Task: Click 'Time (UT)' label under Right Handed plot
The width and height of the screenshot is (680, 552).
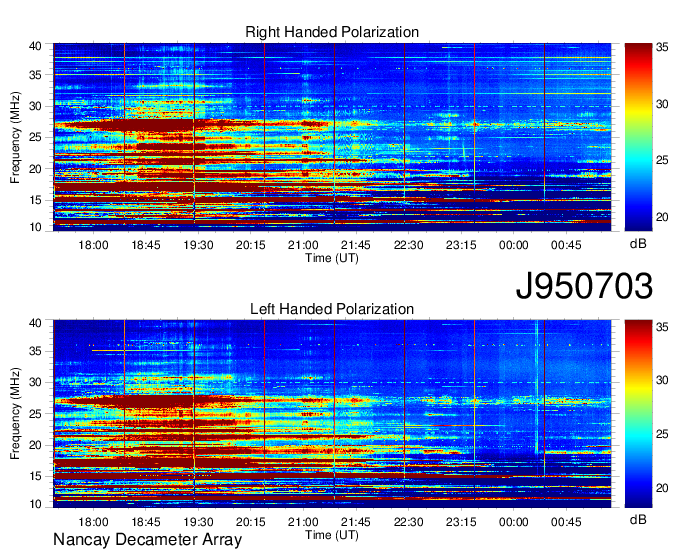Action: pyautogui.click(x=332, y=258)
